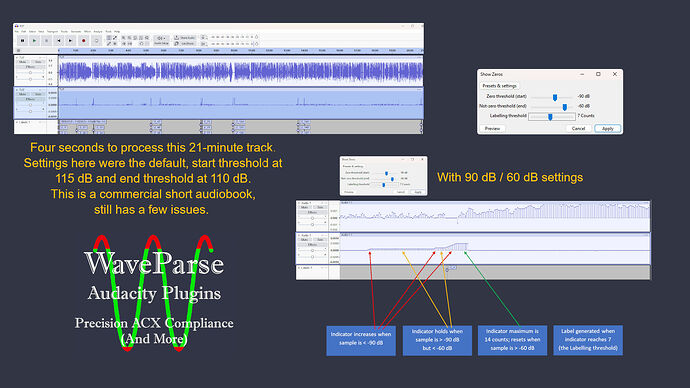This screenshot has height=388, width=690.
Task: Click the label marker in lower window's label track
Action: tap(452, 268)
